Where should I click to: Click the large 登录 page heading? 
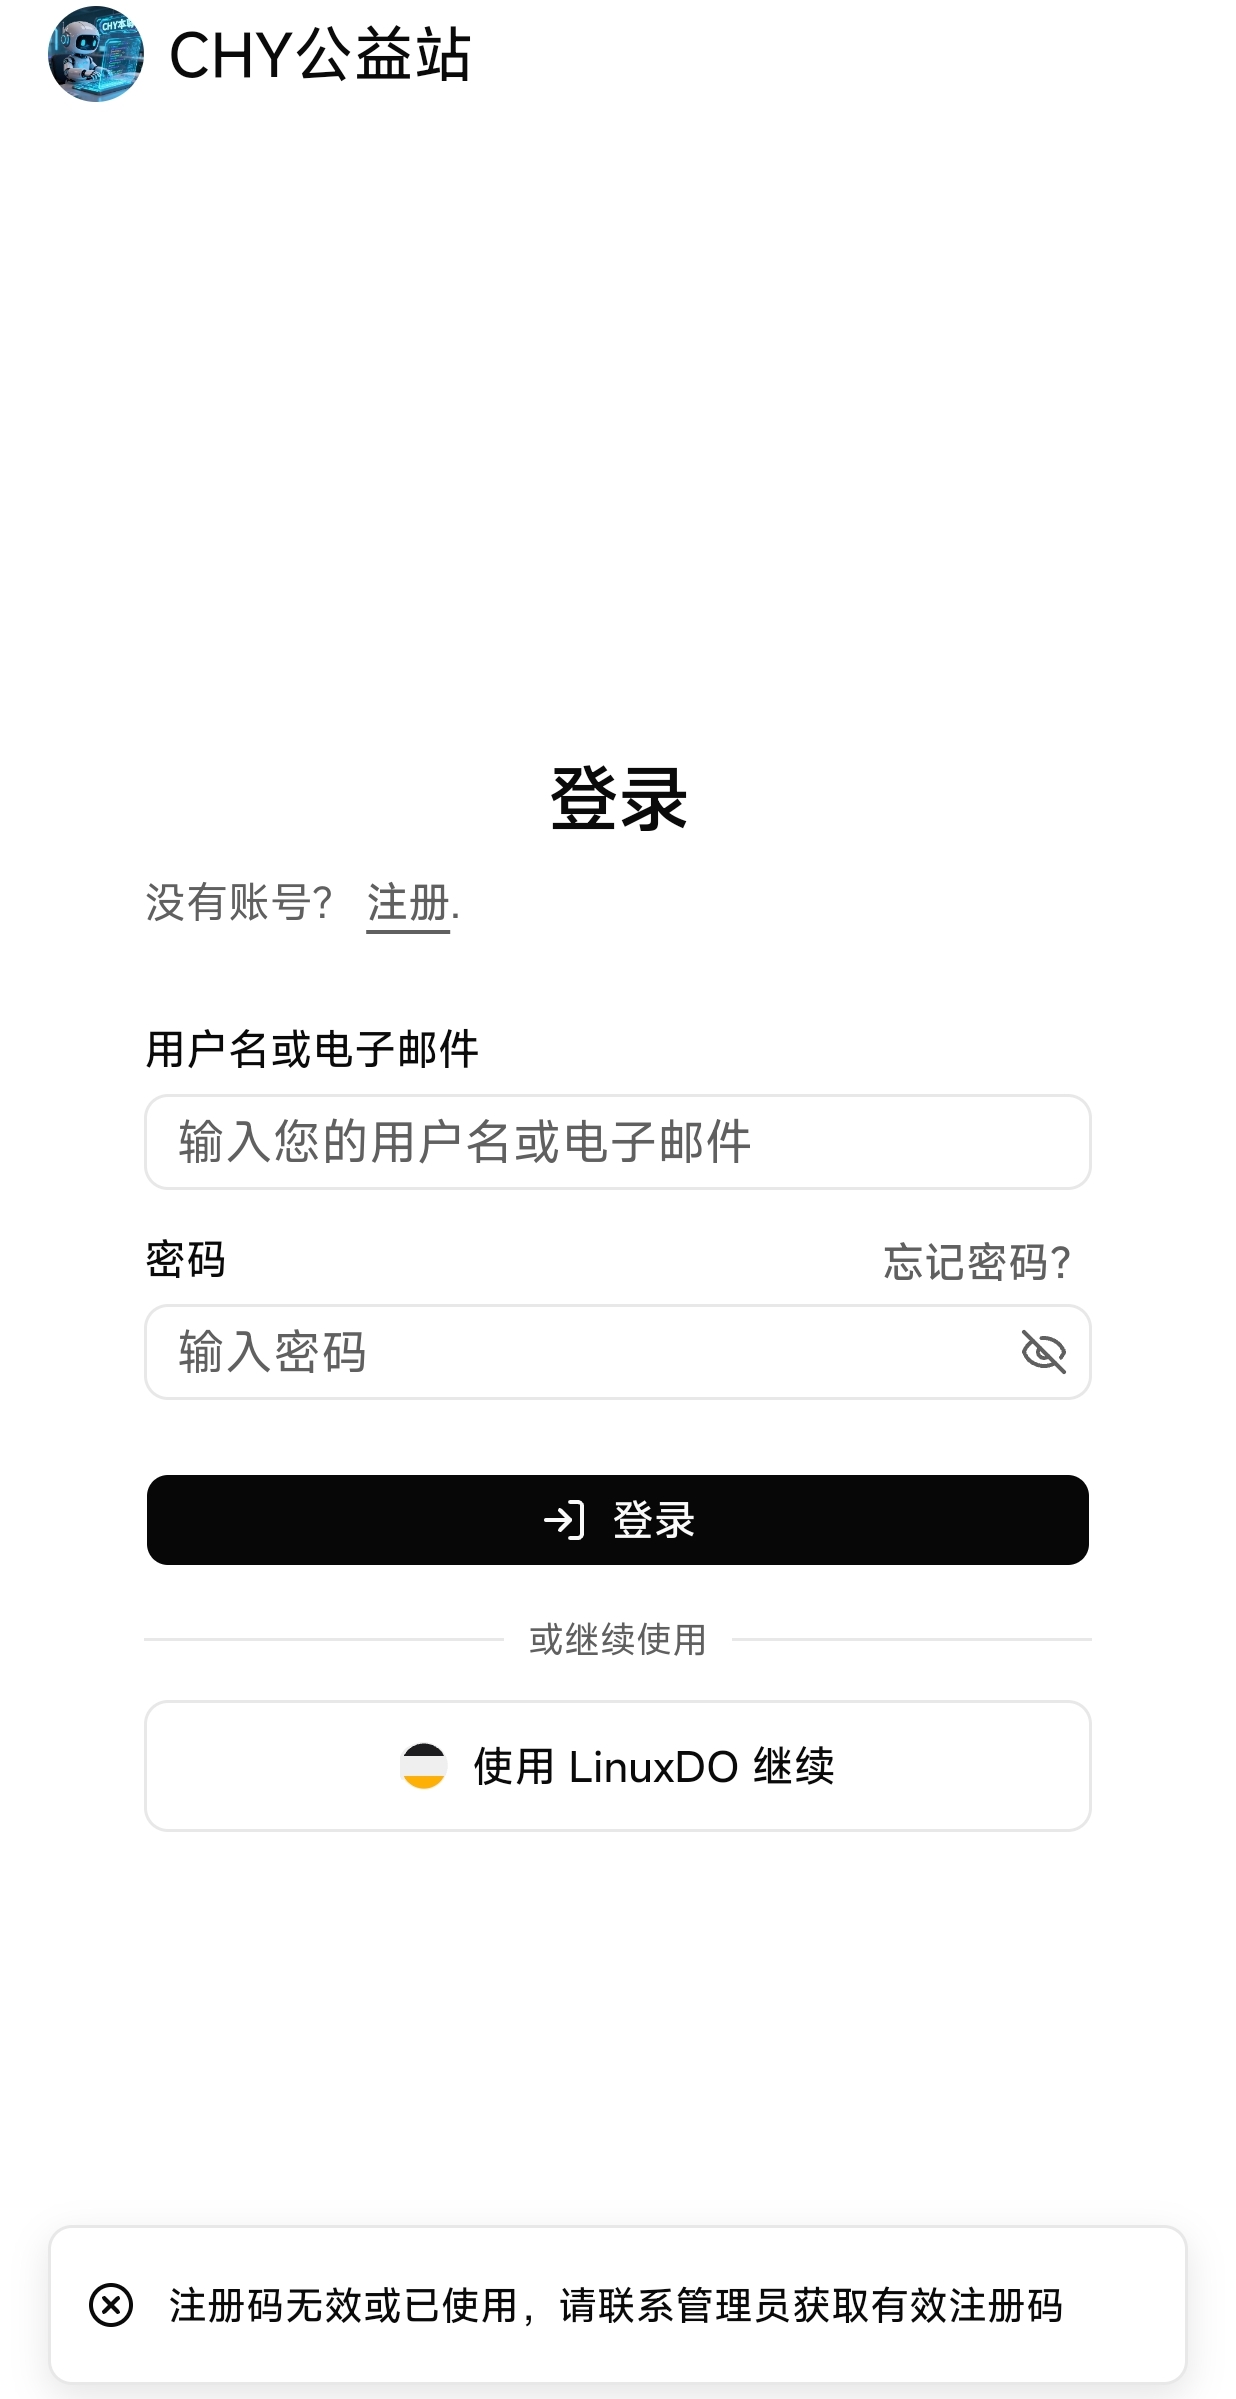(618, 799)
